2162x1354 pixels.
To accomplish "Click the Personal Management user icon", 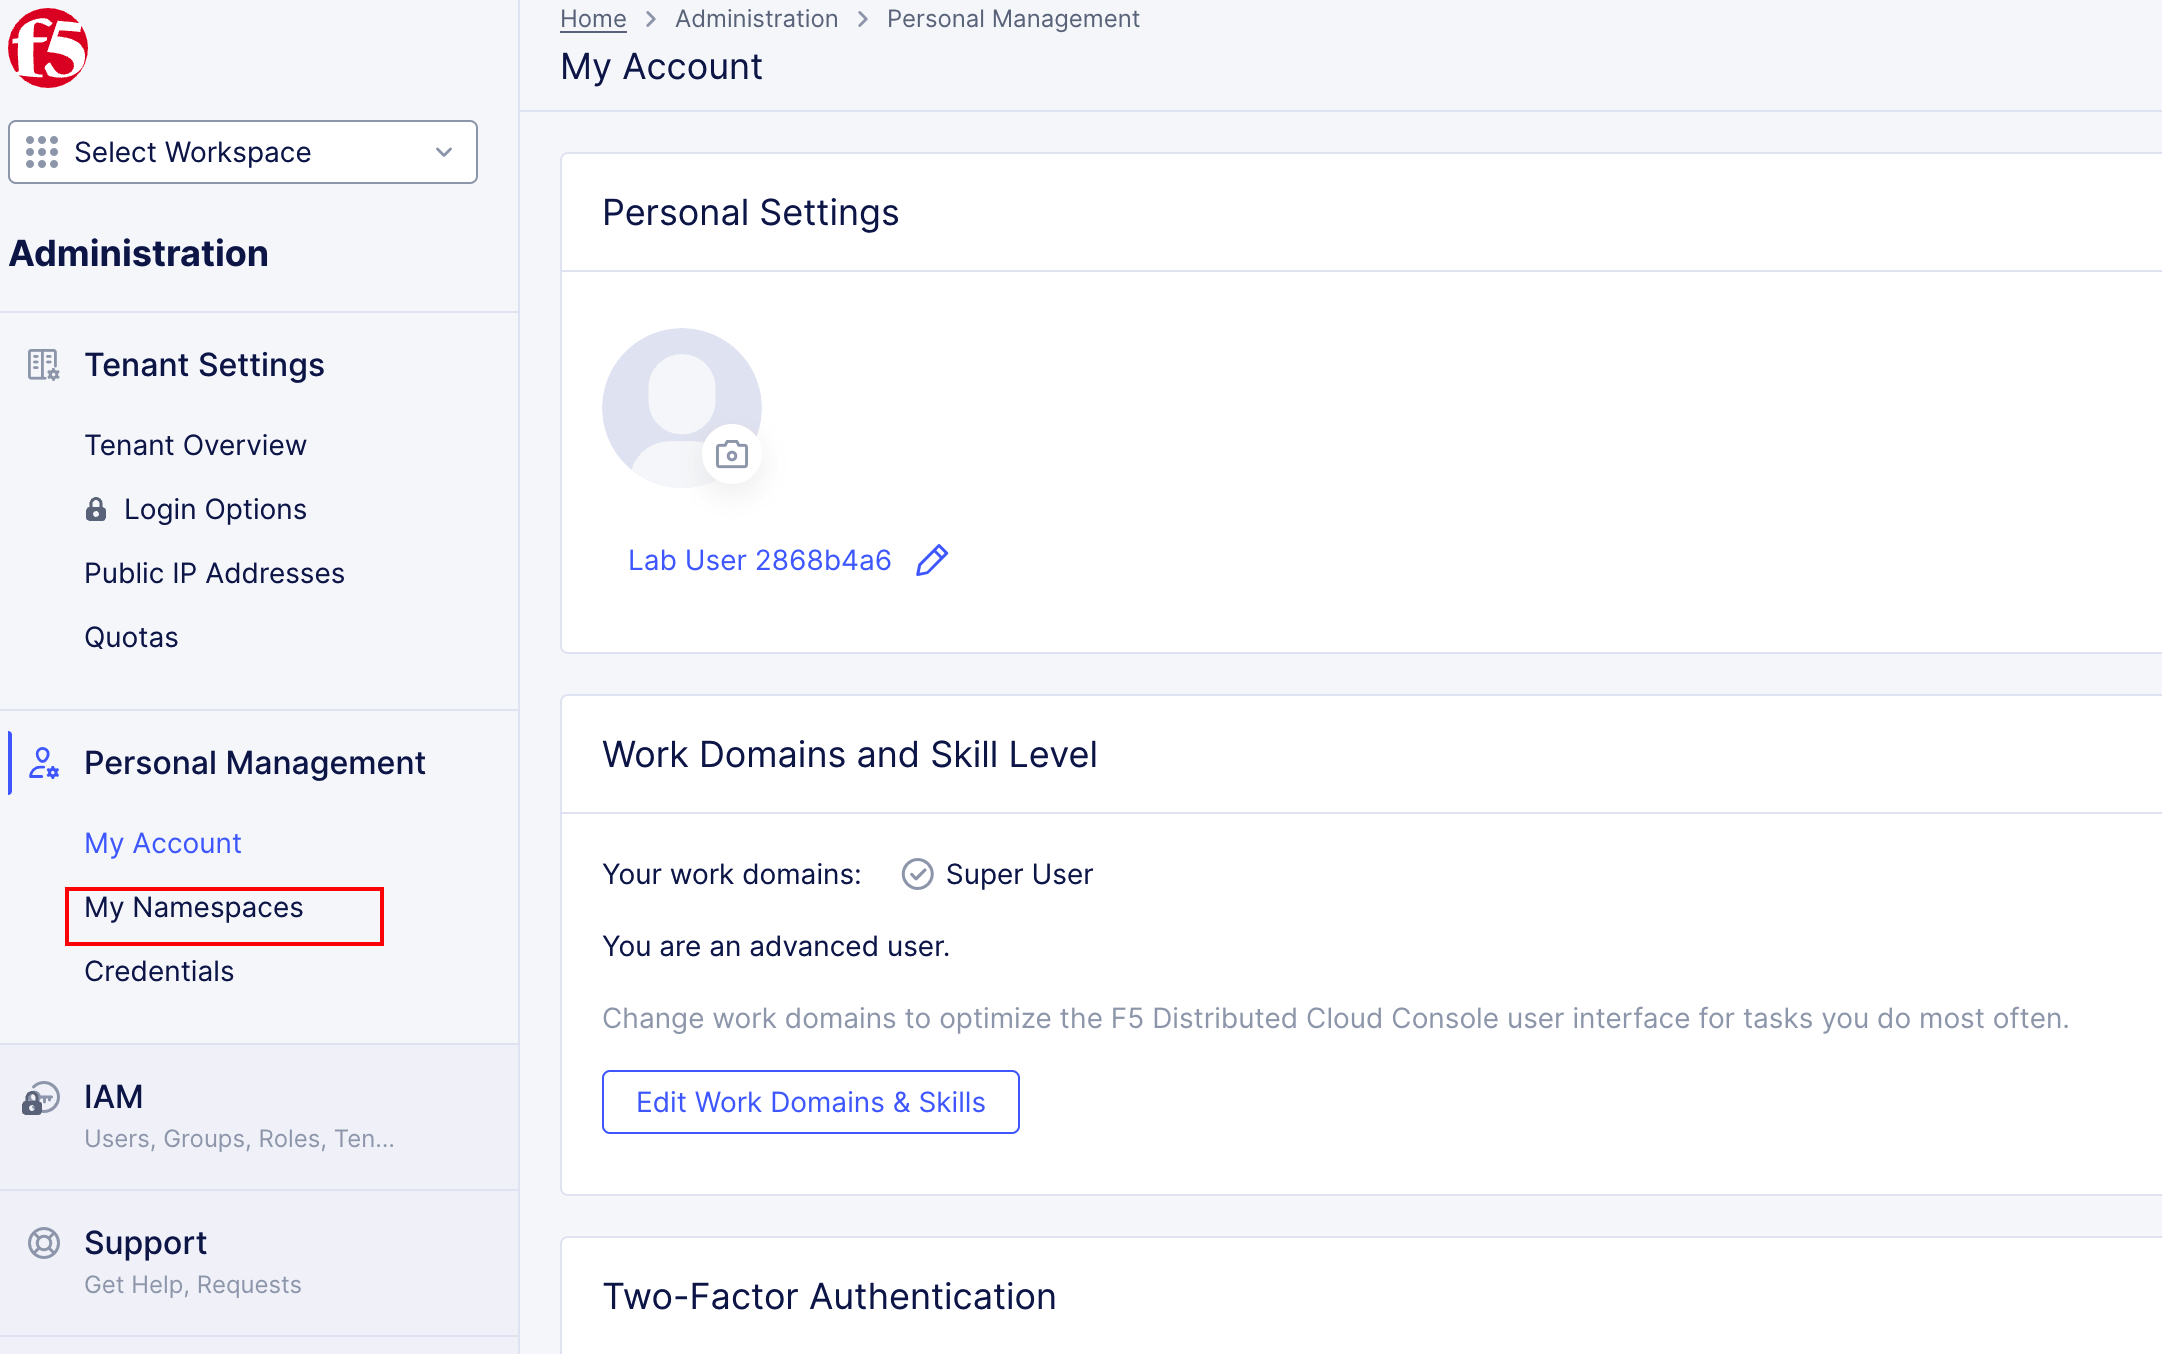I will click(43, 763).
